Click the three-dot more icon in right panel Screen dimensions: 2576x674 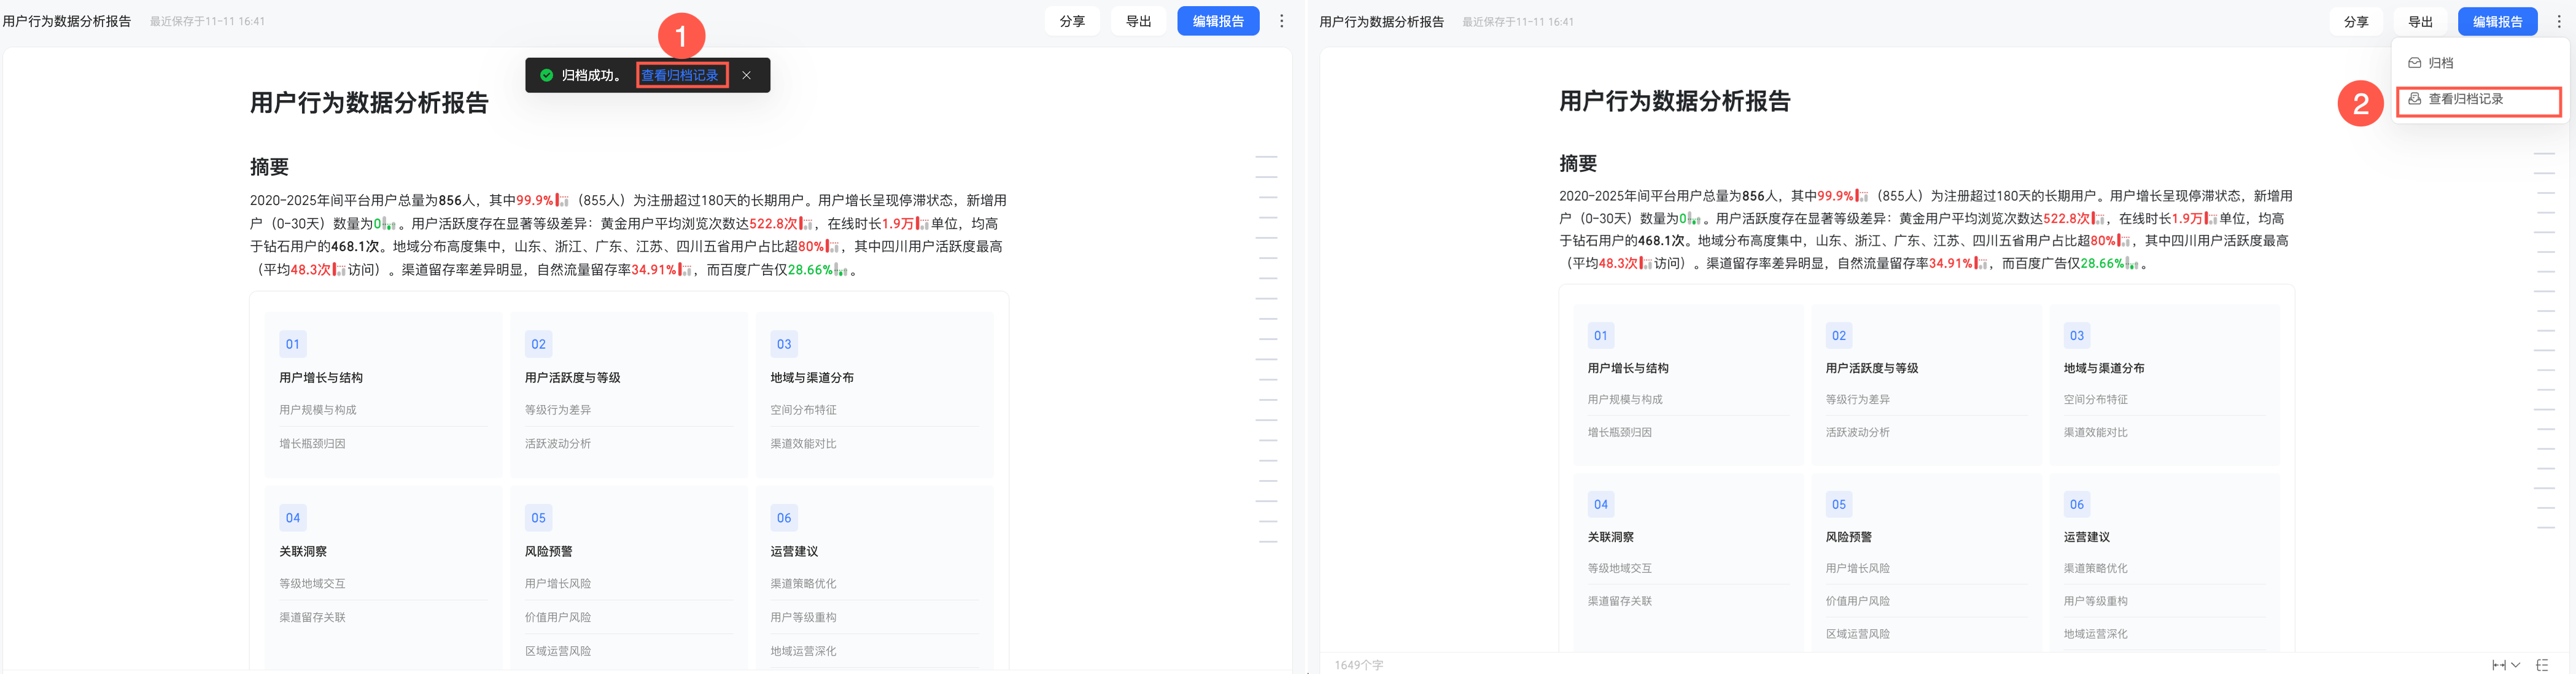[x=2558, y=22]
